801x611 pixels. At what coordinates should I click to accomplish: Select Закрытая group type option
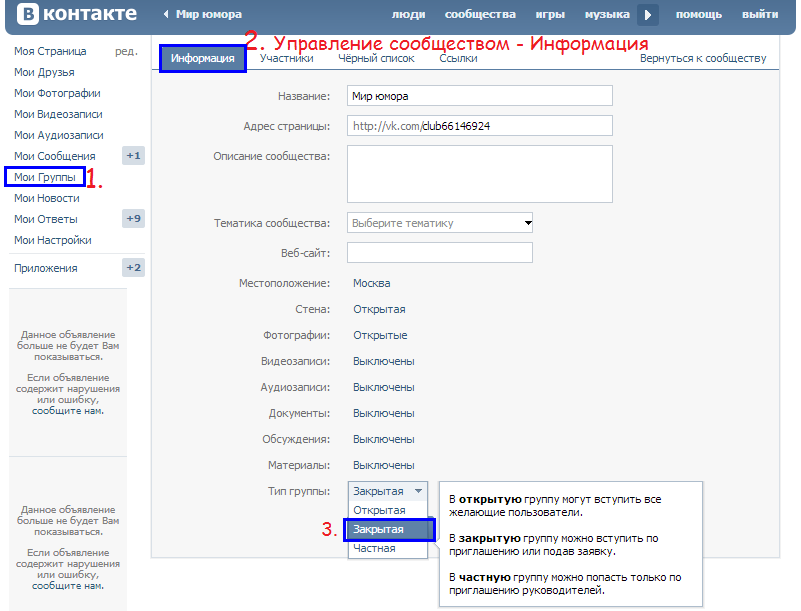[x=389, y=529]
